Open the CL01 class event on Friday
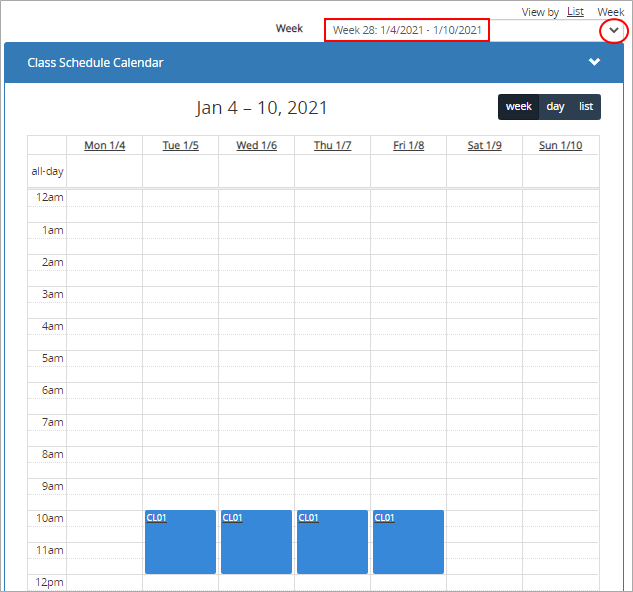Image resolution: width=633 pixels, height=592 pixels. (408, 542)
